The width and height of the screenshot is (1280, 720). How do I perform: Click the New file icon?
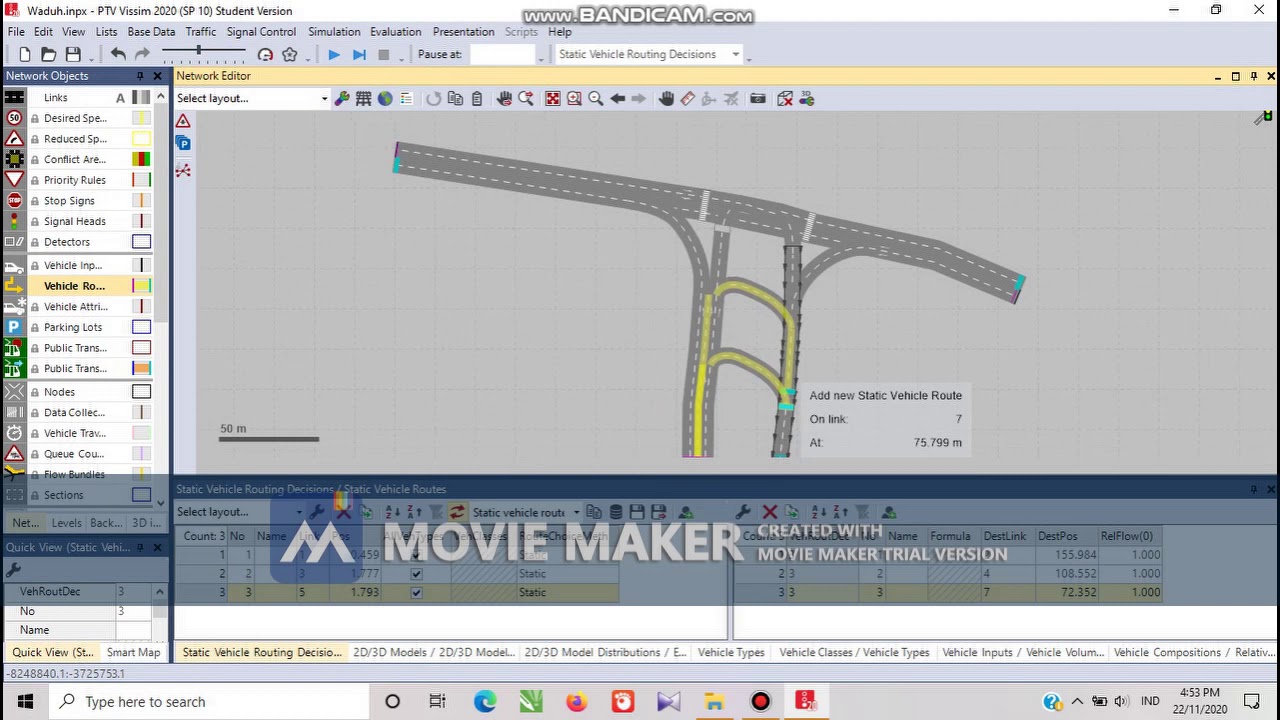coord(25,54)
